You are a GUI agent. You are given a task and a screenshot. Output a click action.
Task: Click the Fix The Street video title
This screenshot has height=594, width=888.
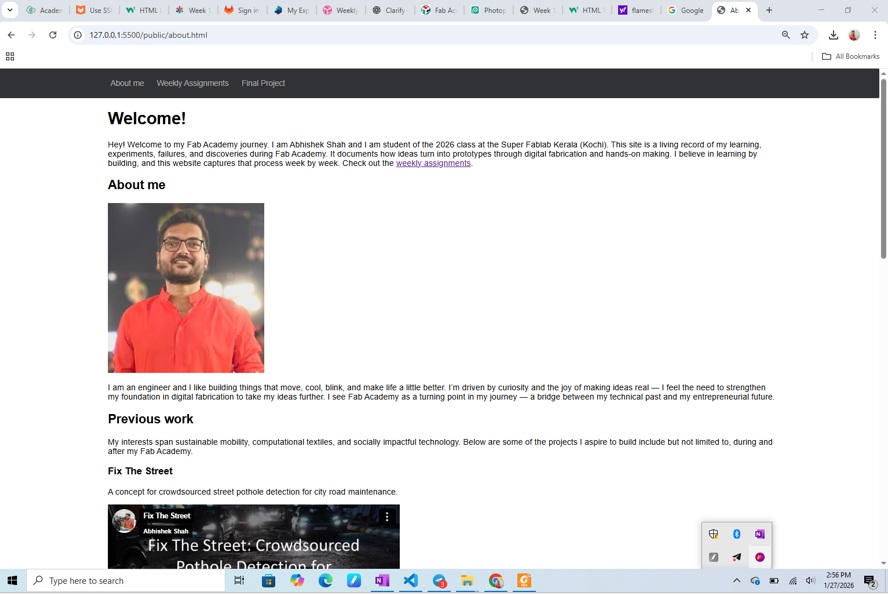(166, 516)
